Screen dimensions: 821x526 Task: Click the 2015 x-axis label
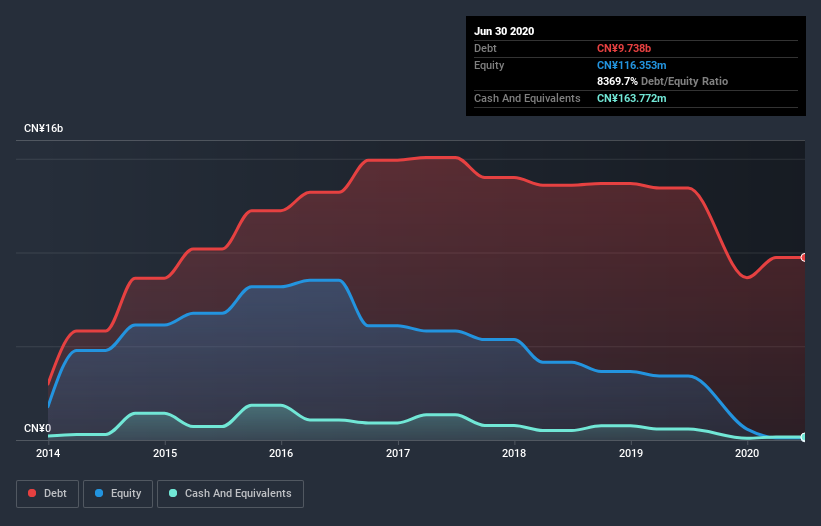tap(165, 453)
